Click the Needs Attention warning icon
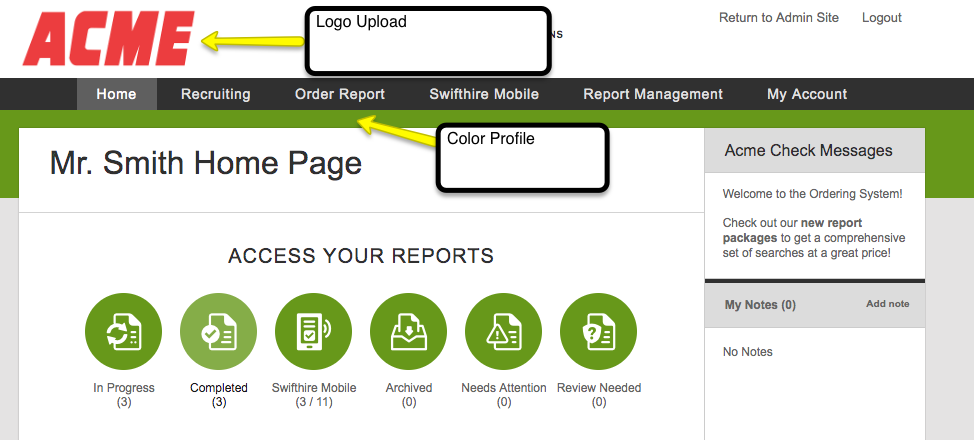The width and height of the screenshot is (974, 440). click(x=503, y=332)
